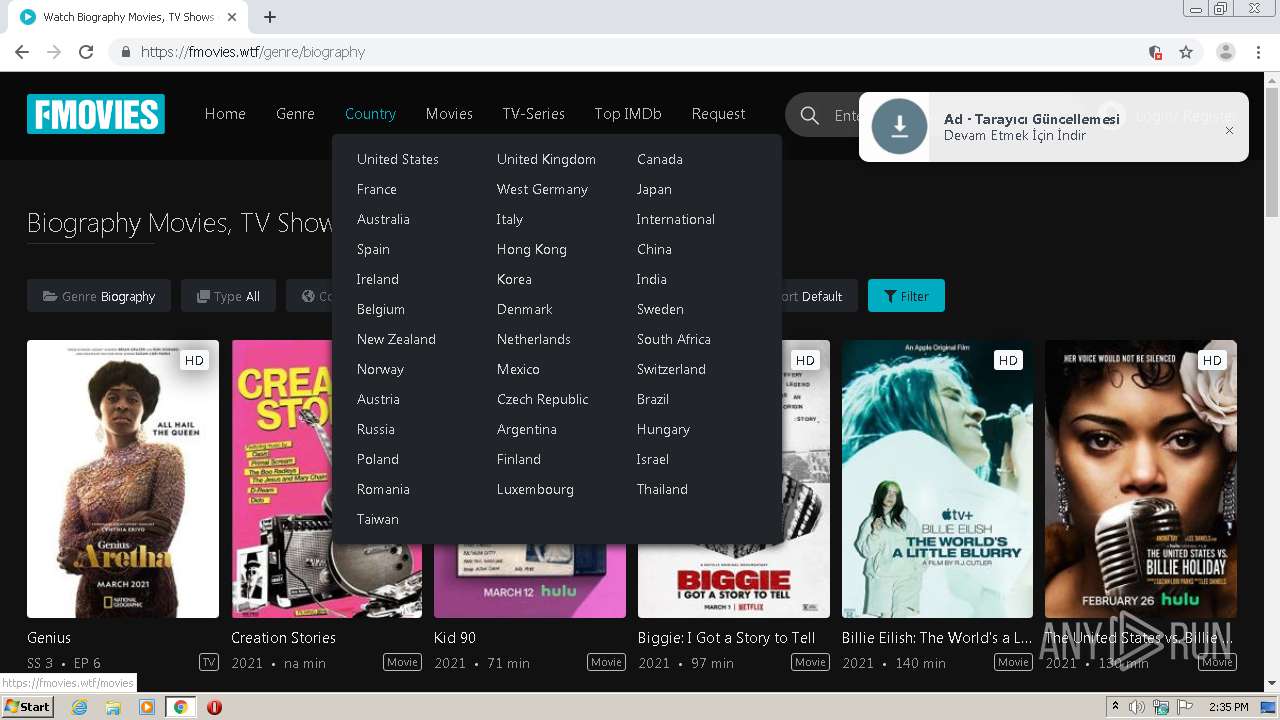1280x720 pixels.
Task: Click the taskbar clock showing 2:35 PM
Action: click(1228, 707)
